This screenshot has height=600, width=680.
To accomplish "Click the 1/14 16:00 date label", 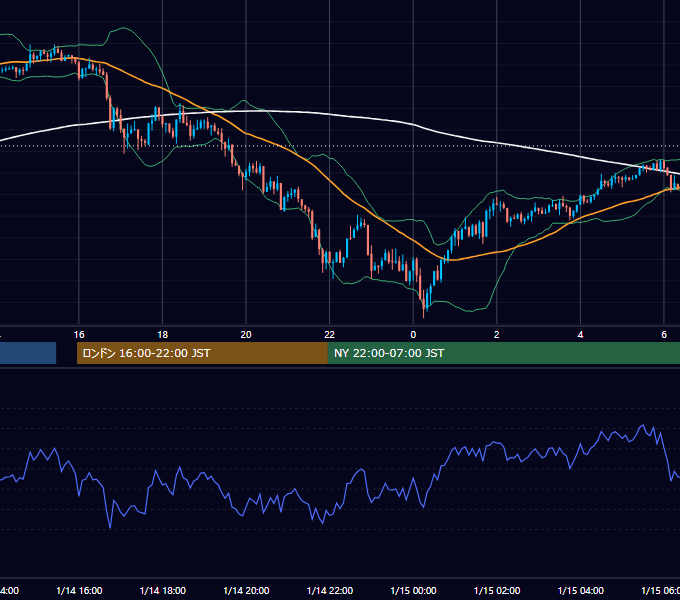I will 79,591.
